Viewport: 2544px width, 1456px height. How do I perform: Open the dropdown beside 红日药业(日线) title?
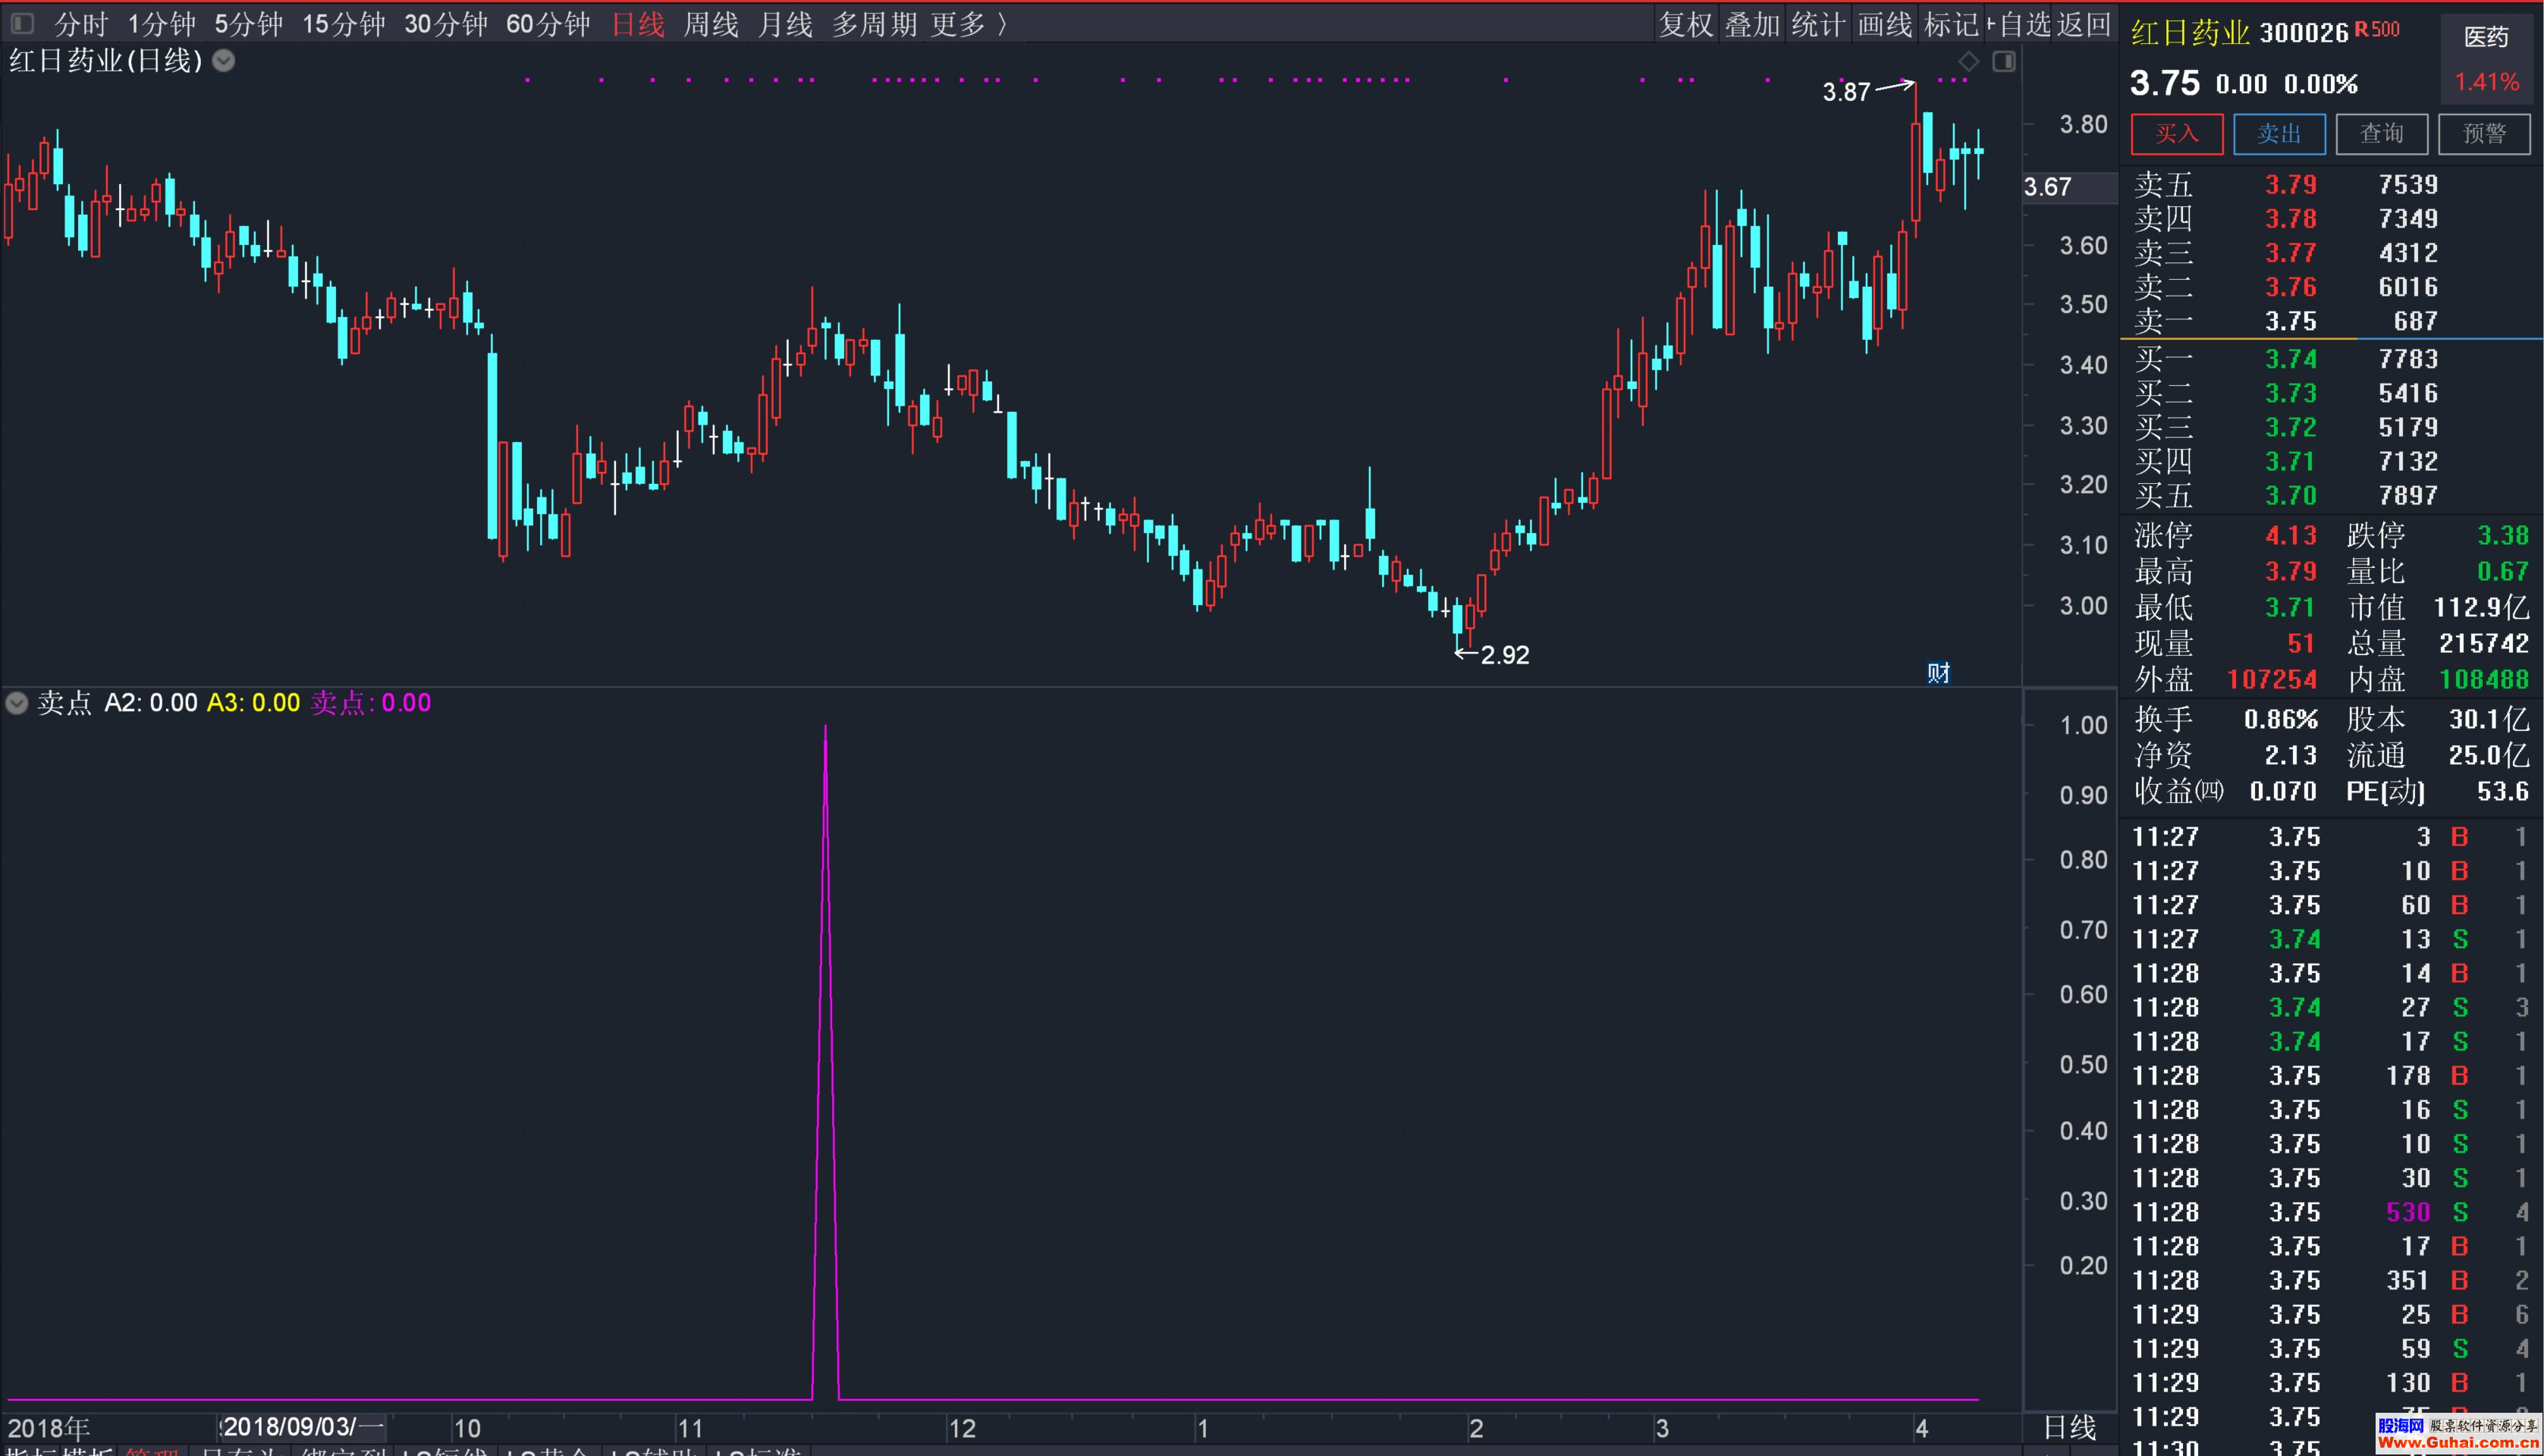pos(224,61)
